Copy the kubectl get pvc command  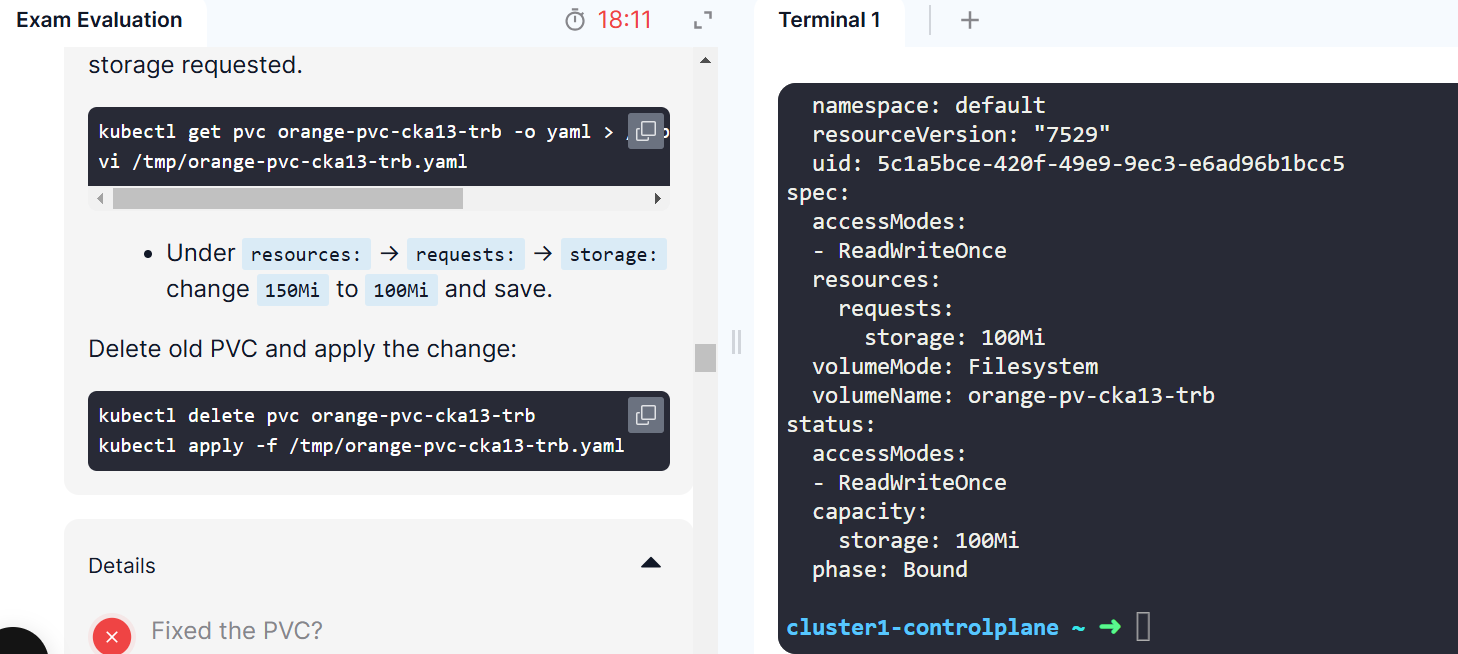[x=646, y=131]
